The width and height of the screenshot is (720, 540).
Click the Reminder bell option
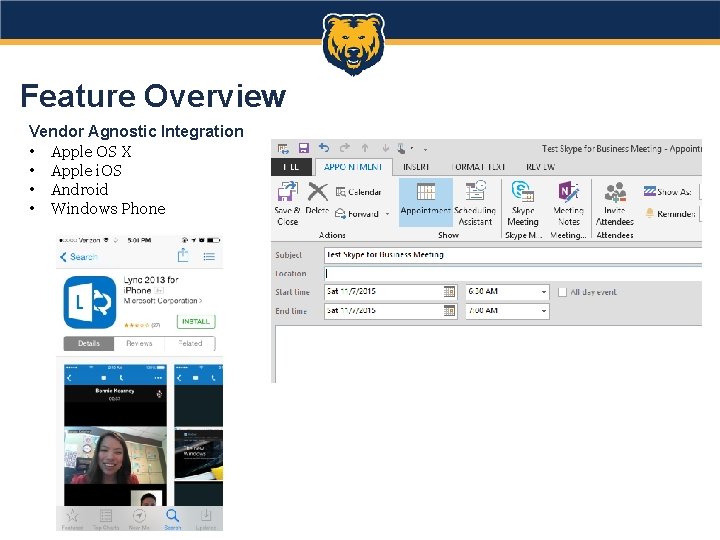point(670,214)
